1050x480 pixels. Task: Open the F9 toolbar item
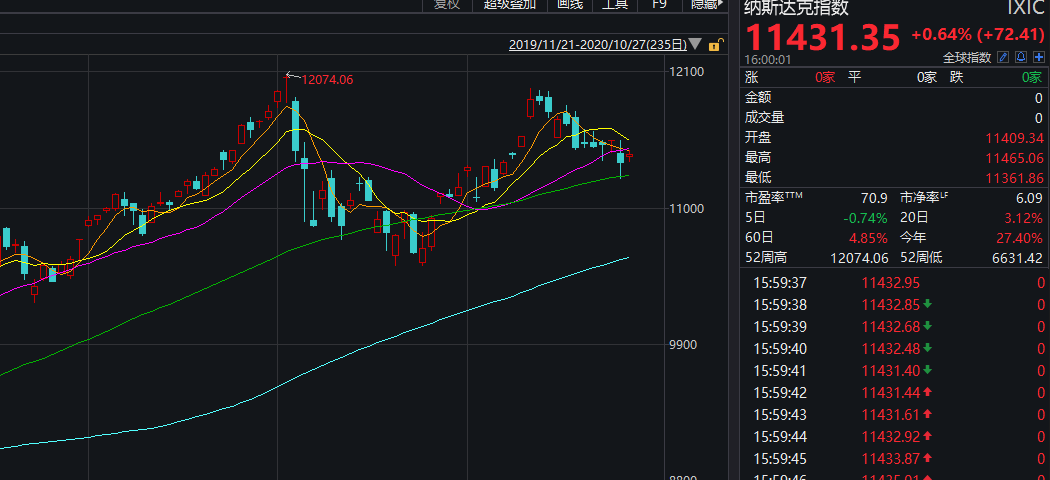659,5
